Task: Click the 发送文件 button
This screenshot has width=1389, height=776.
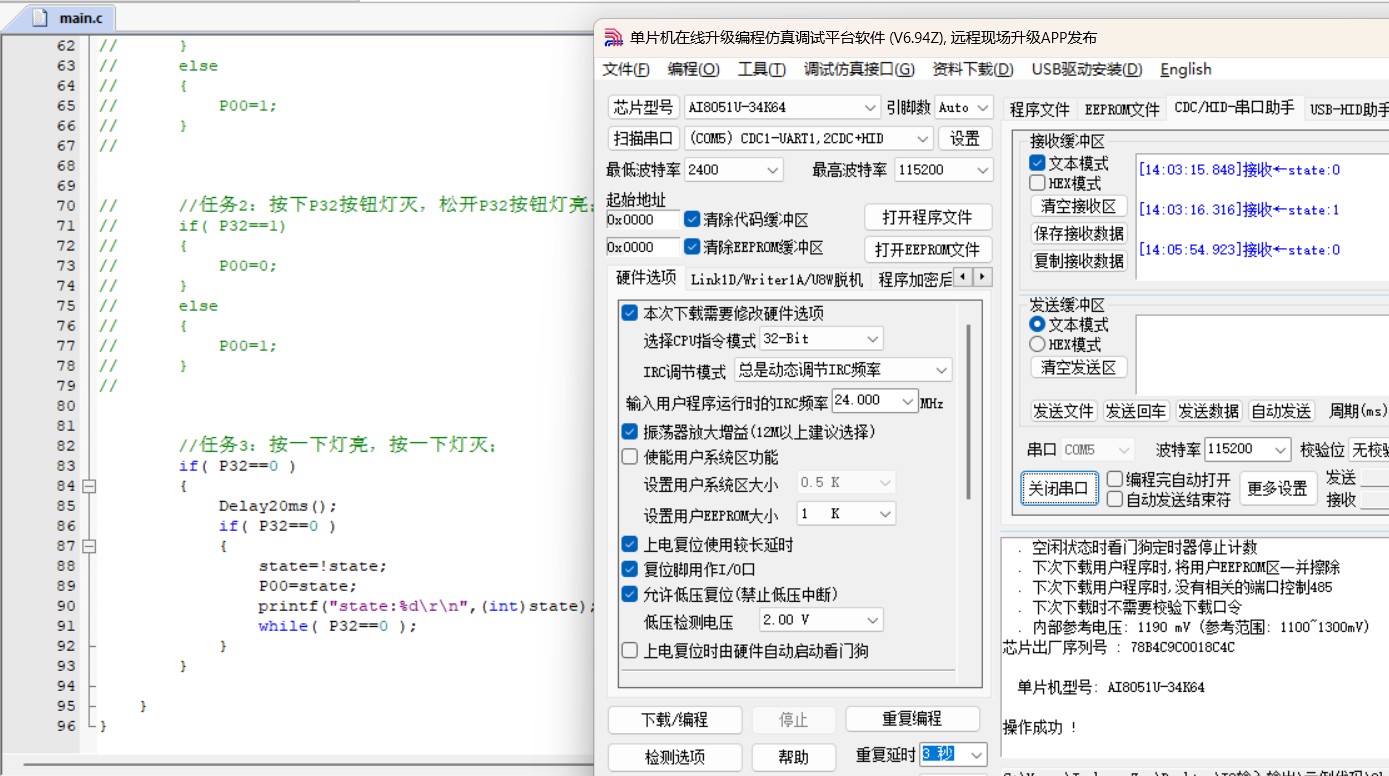Action: click(1063, 411)
